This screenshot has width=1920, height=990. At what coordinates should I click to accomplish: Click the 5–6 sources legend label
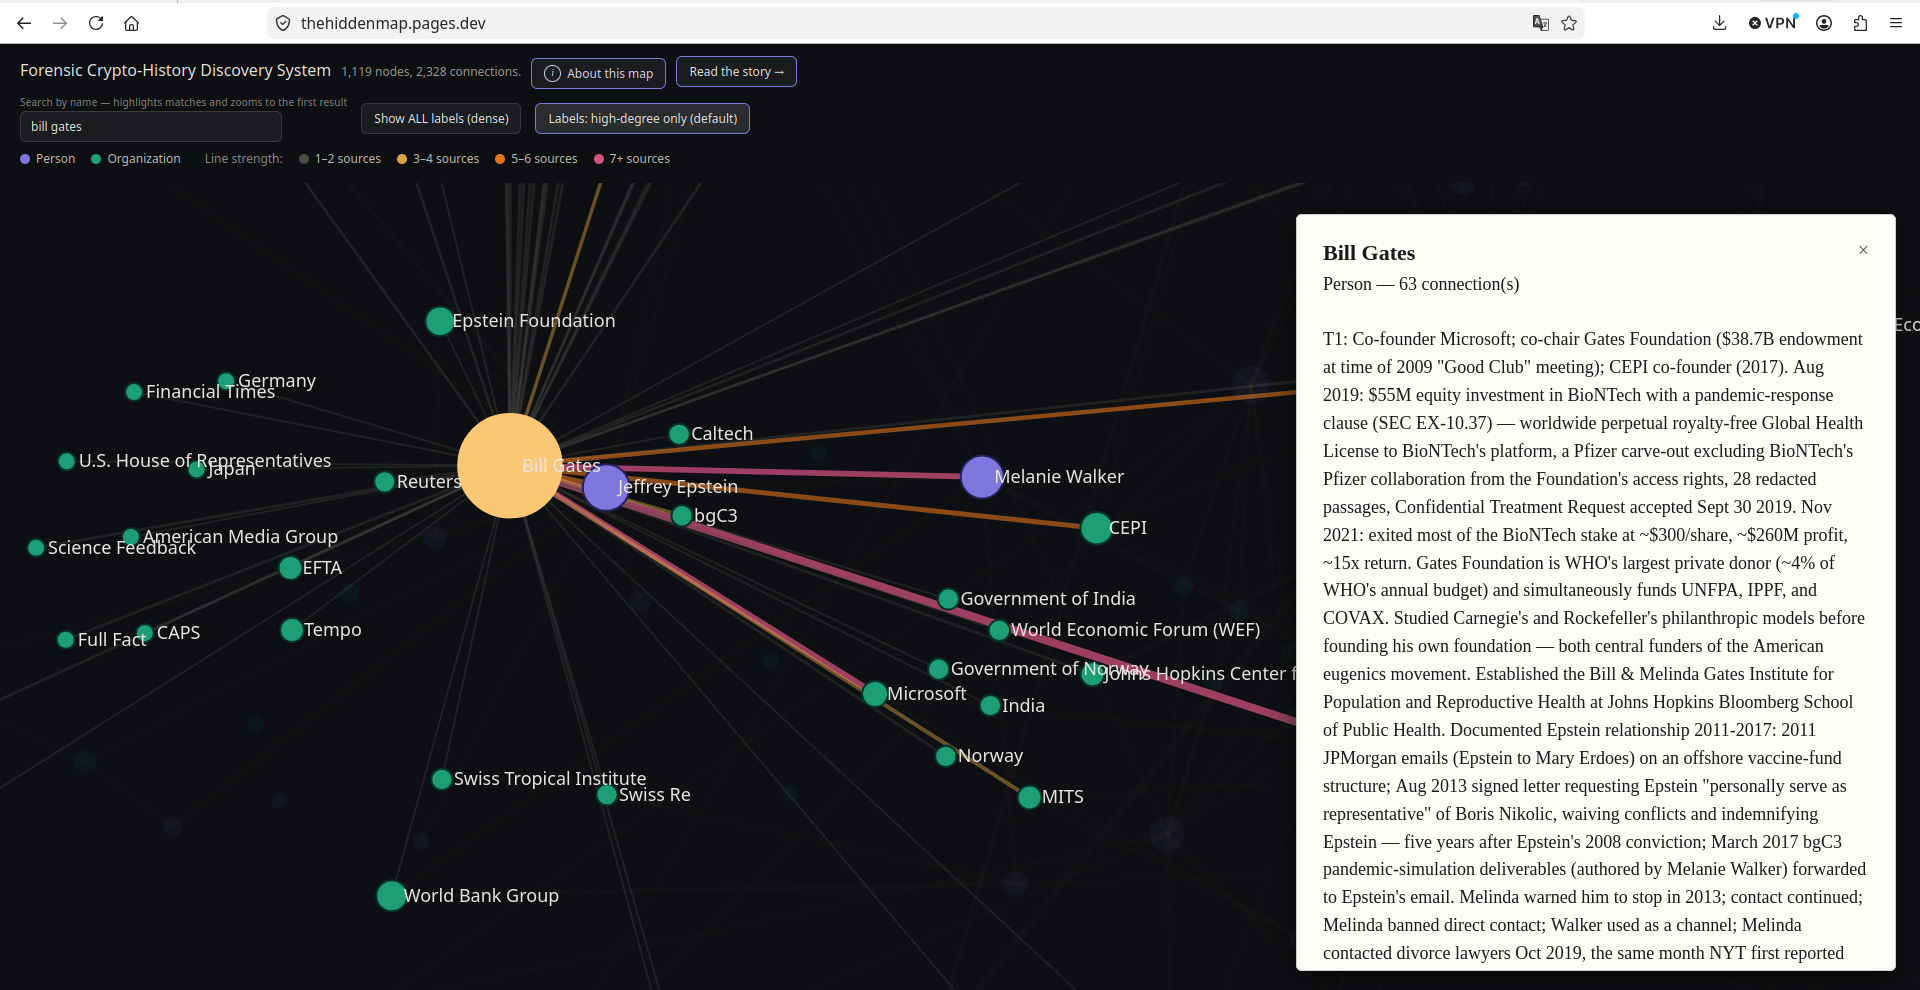pyautogui.click(x=544, y=159)
